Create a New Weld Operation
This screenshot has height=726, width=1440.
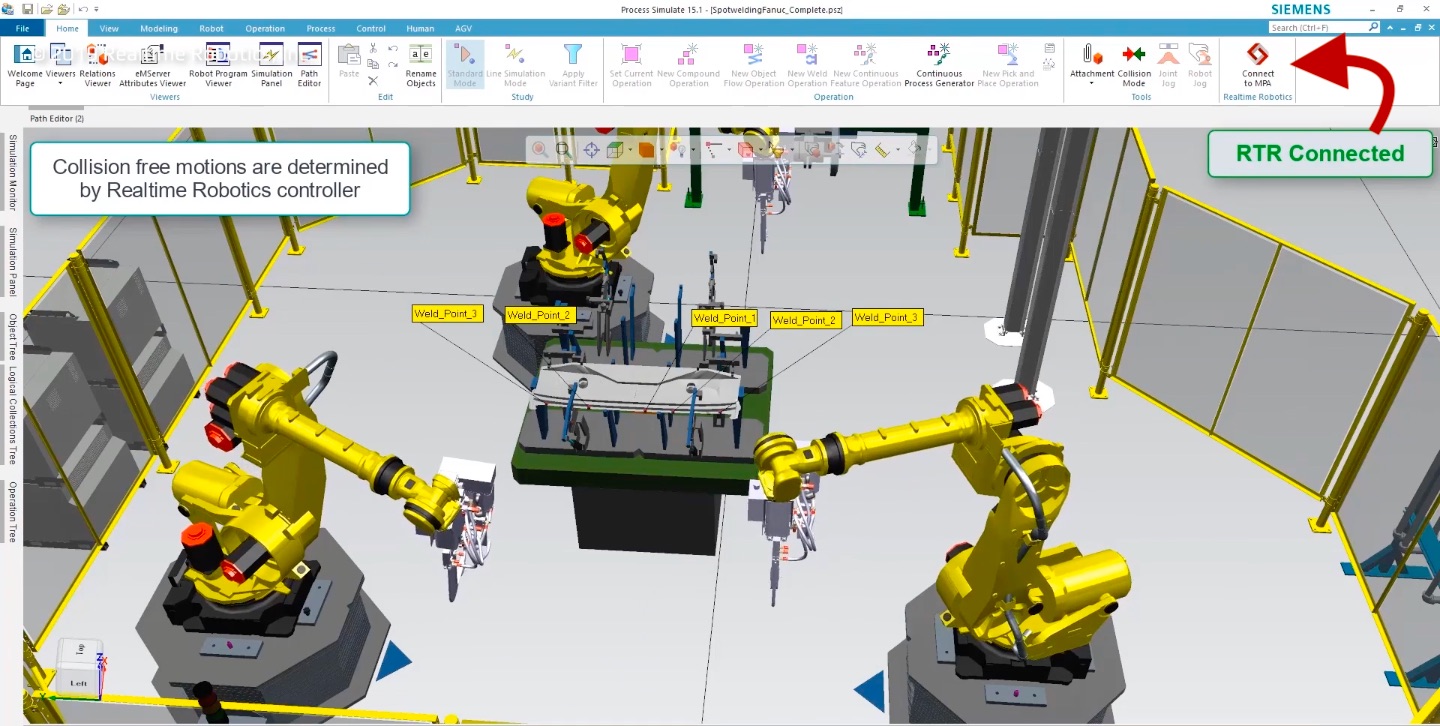pyautogui.click(x=806, y=65)
